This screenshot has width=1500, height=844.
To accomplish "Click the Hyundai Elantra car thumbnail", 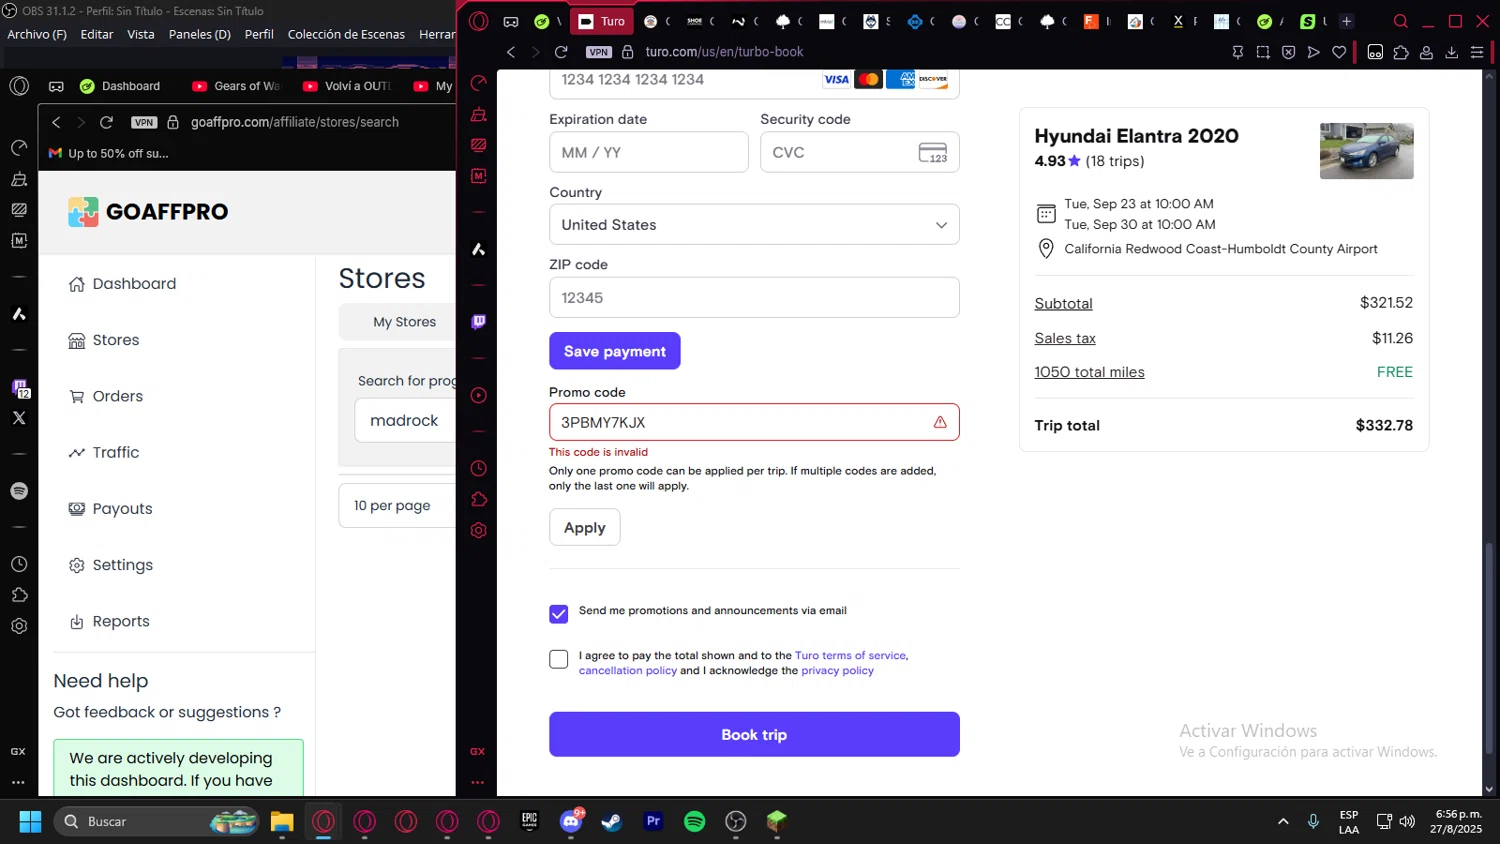I will [x=1366, y=151].
